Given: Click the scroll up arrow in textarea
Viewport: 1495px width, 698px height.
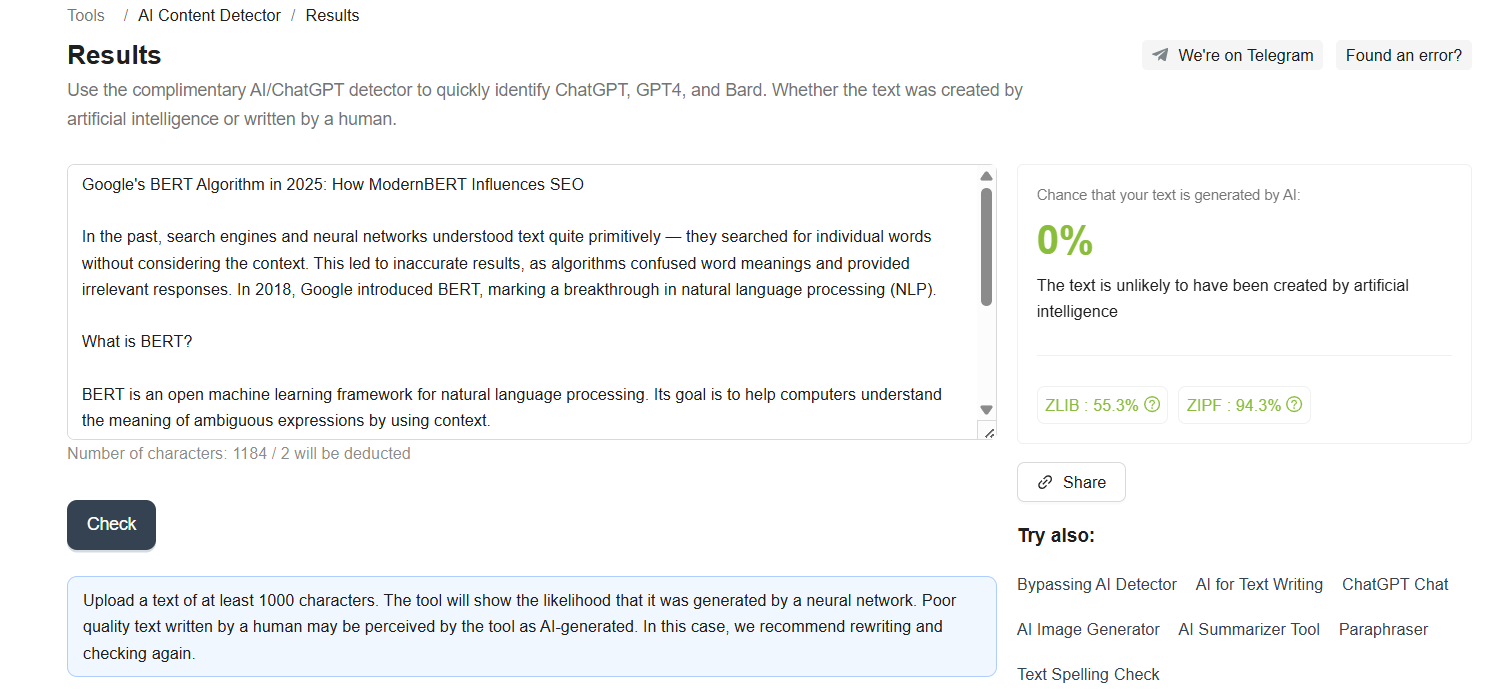Looking at the screenshot, I should [x=986, y=177].
